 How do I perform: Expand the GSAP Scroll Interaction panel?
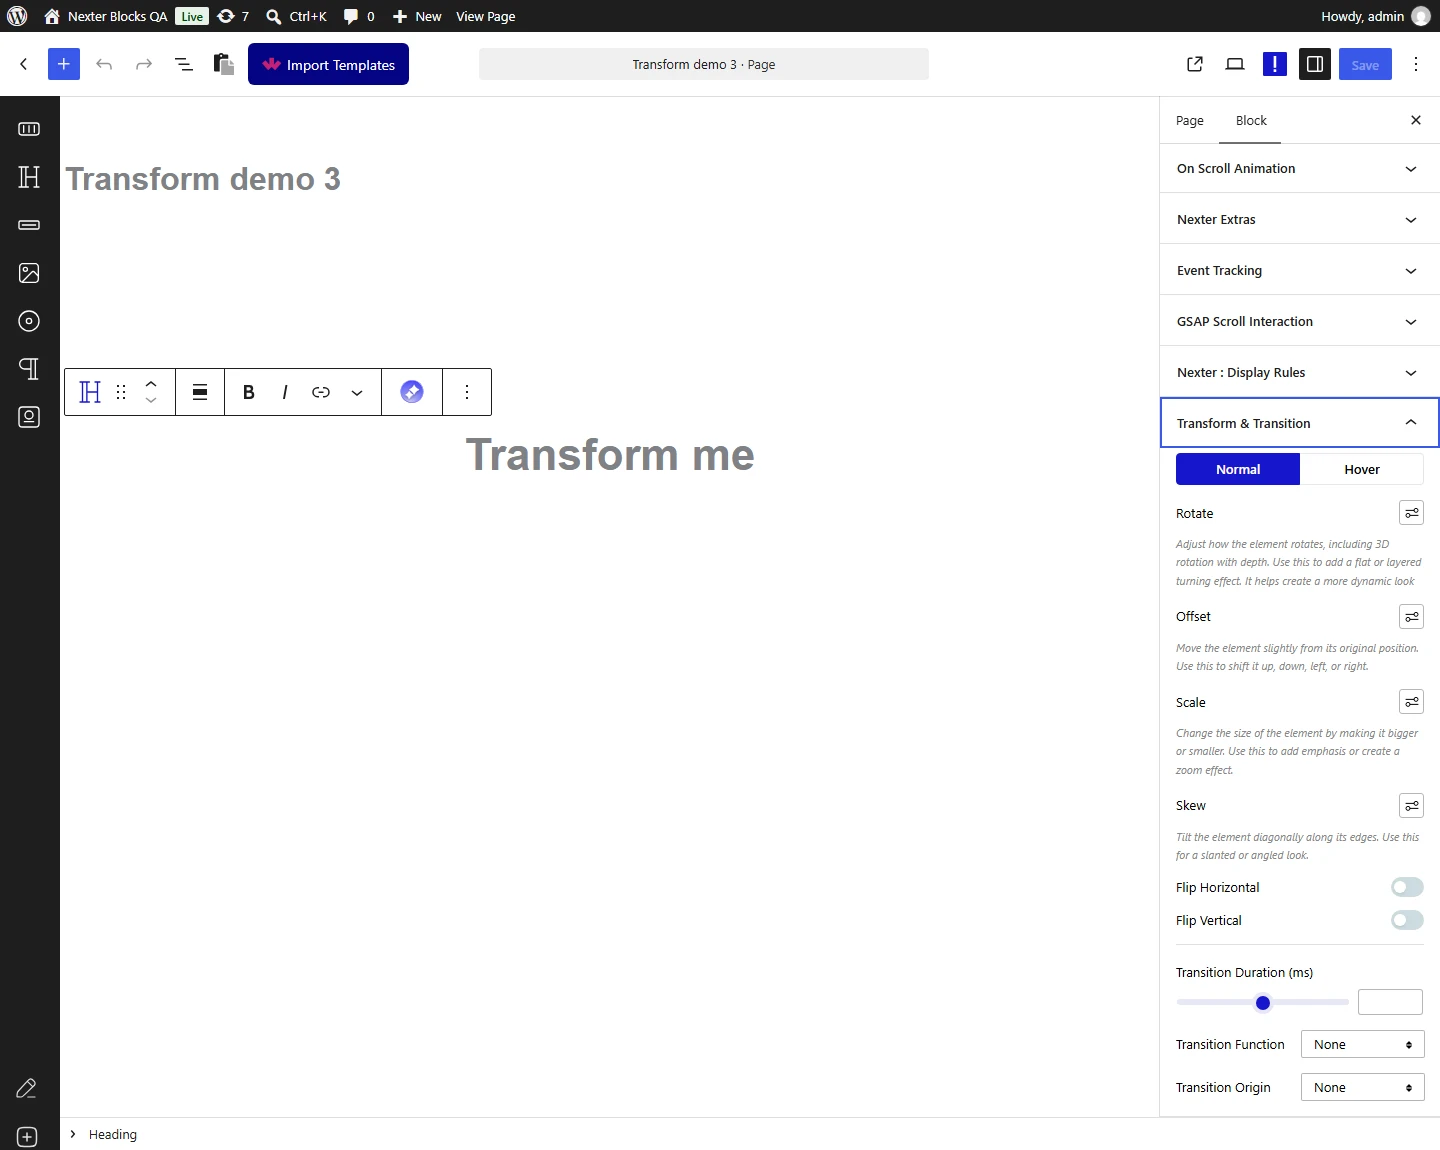(1300, 322)
